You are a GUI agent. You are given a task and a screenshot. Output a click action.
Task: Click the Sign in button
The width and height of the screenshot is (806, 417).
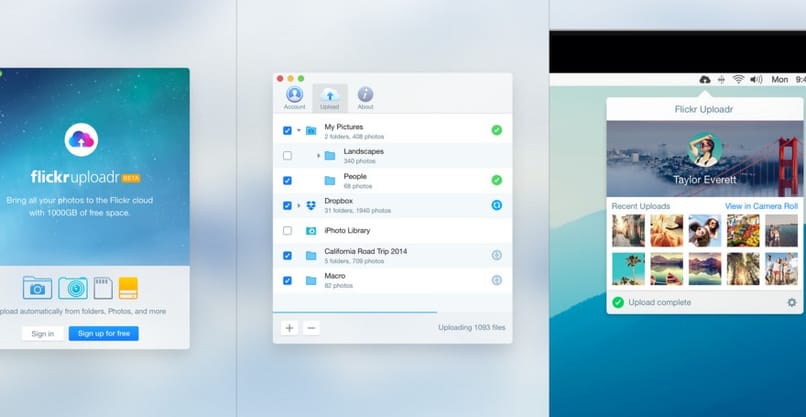coord(42,333)
